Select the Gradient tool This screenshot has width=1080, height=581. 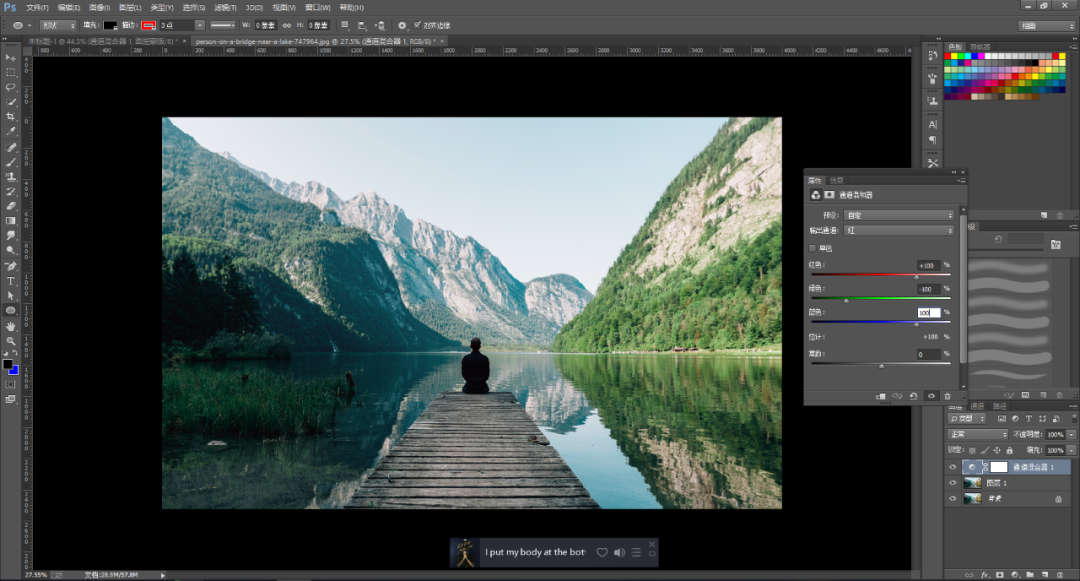pos(10,221)
